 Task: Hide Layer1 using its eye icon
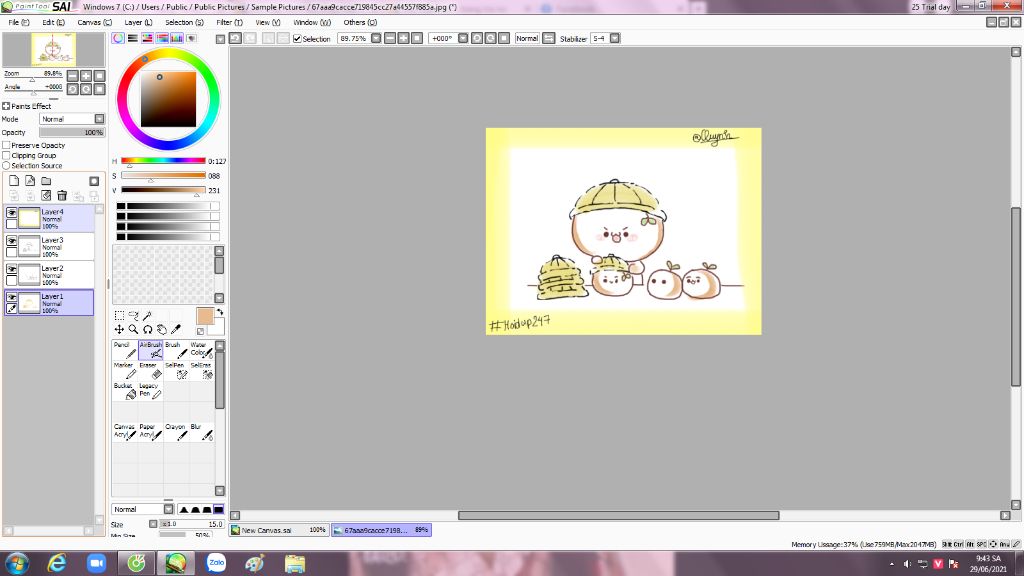pyautogui.click(x=11, y=297)
